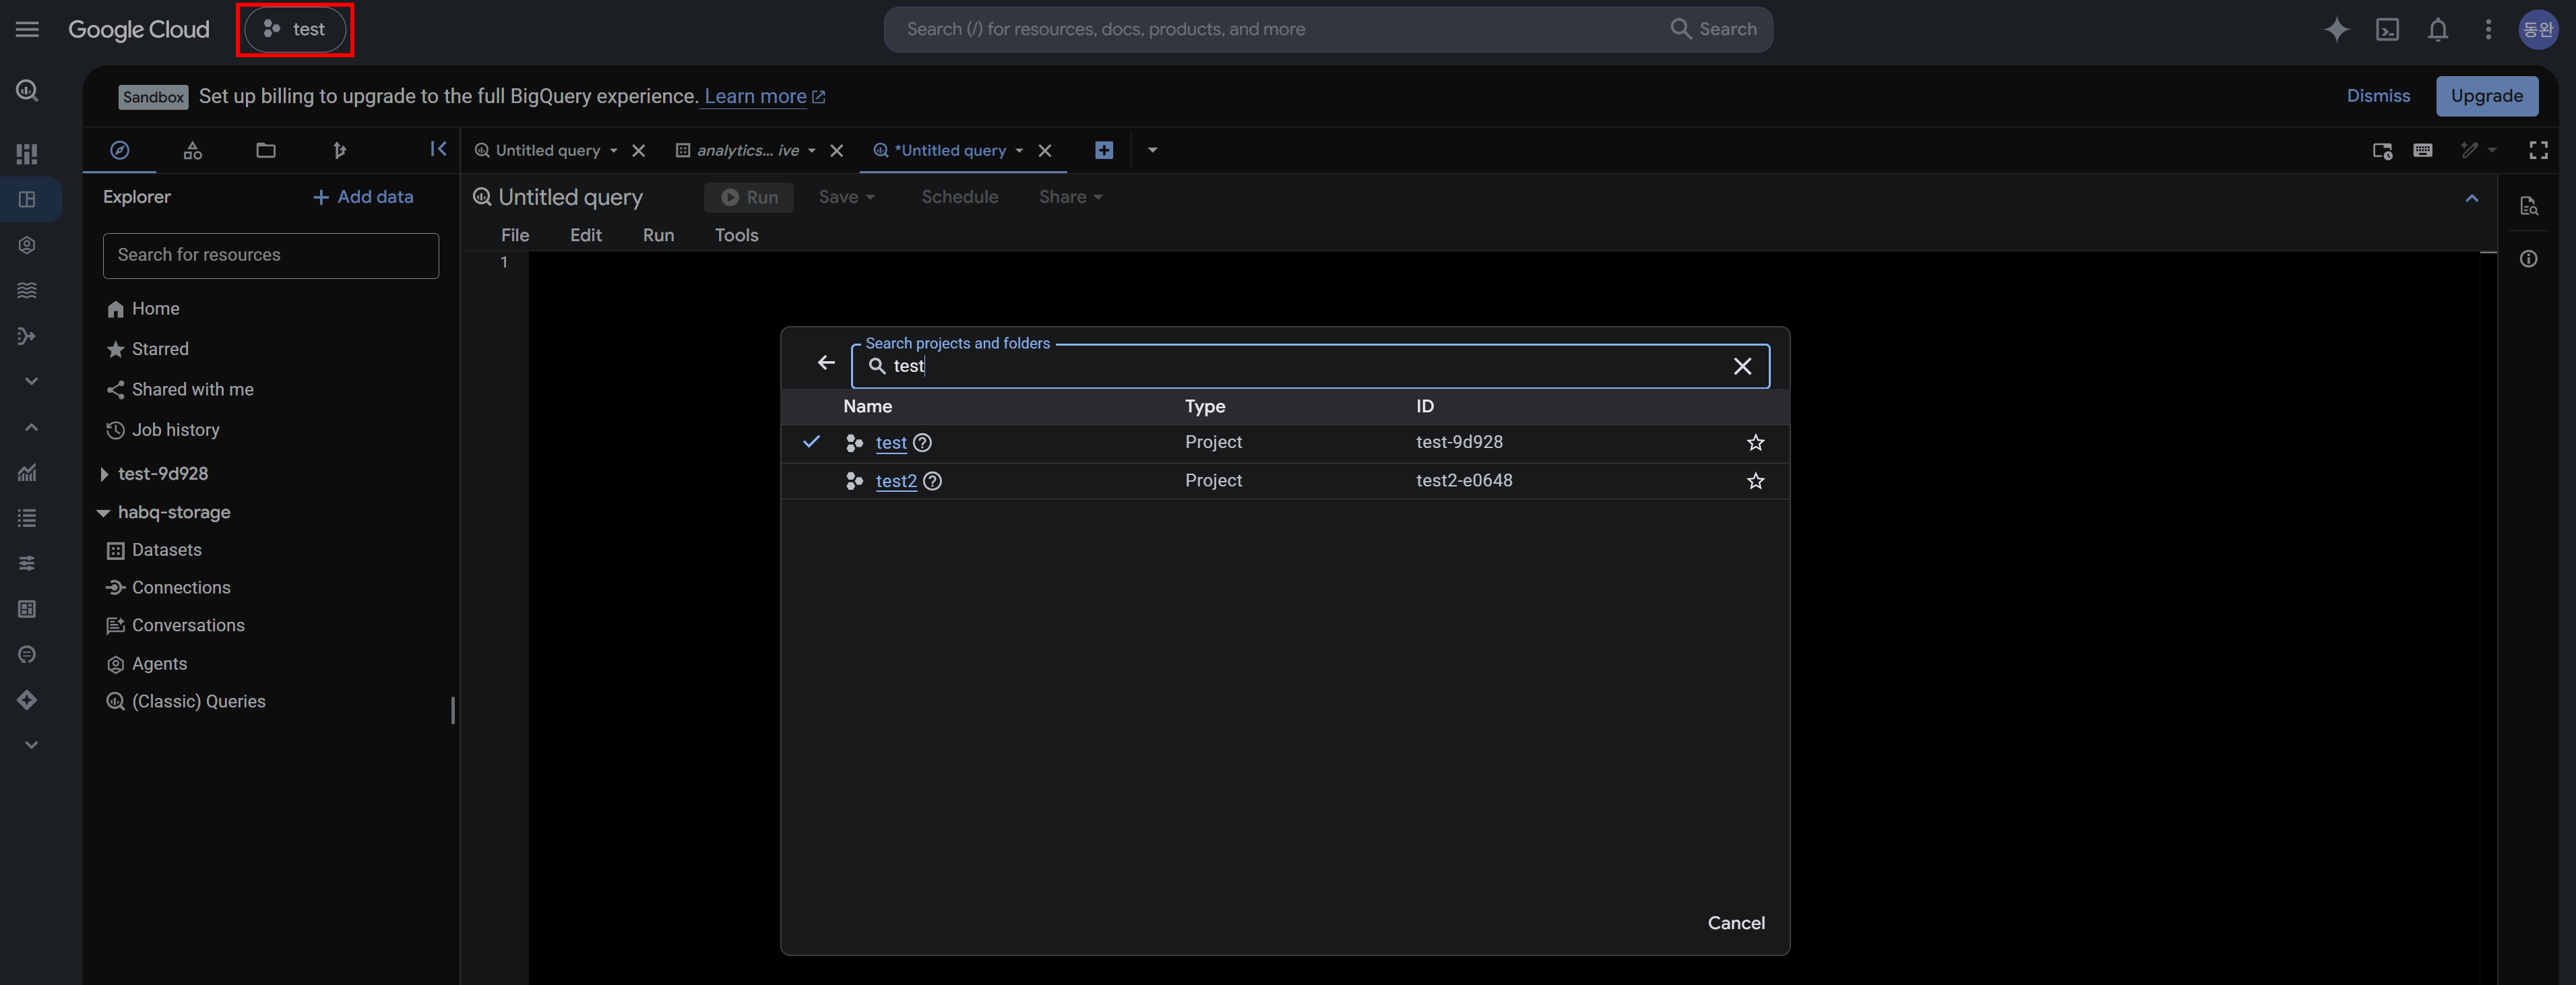Collapse the Explorer pane arrow icon
2576x985 pixels.
[x=438, y=149]
